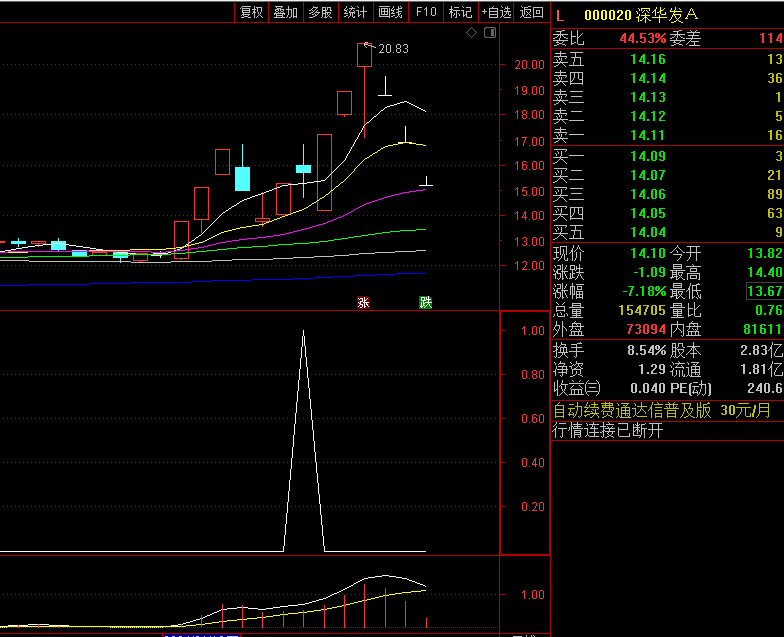The image size is (784, 637).
Task: Click the green 跌 marker icon
Action: 425,302
